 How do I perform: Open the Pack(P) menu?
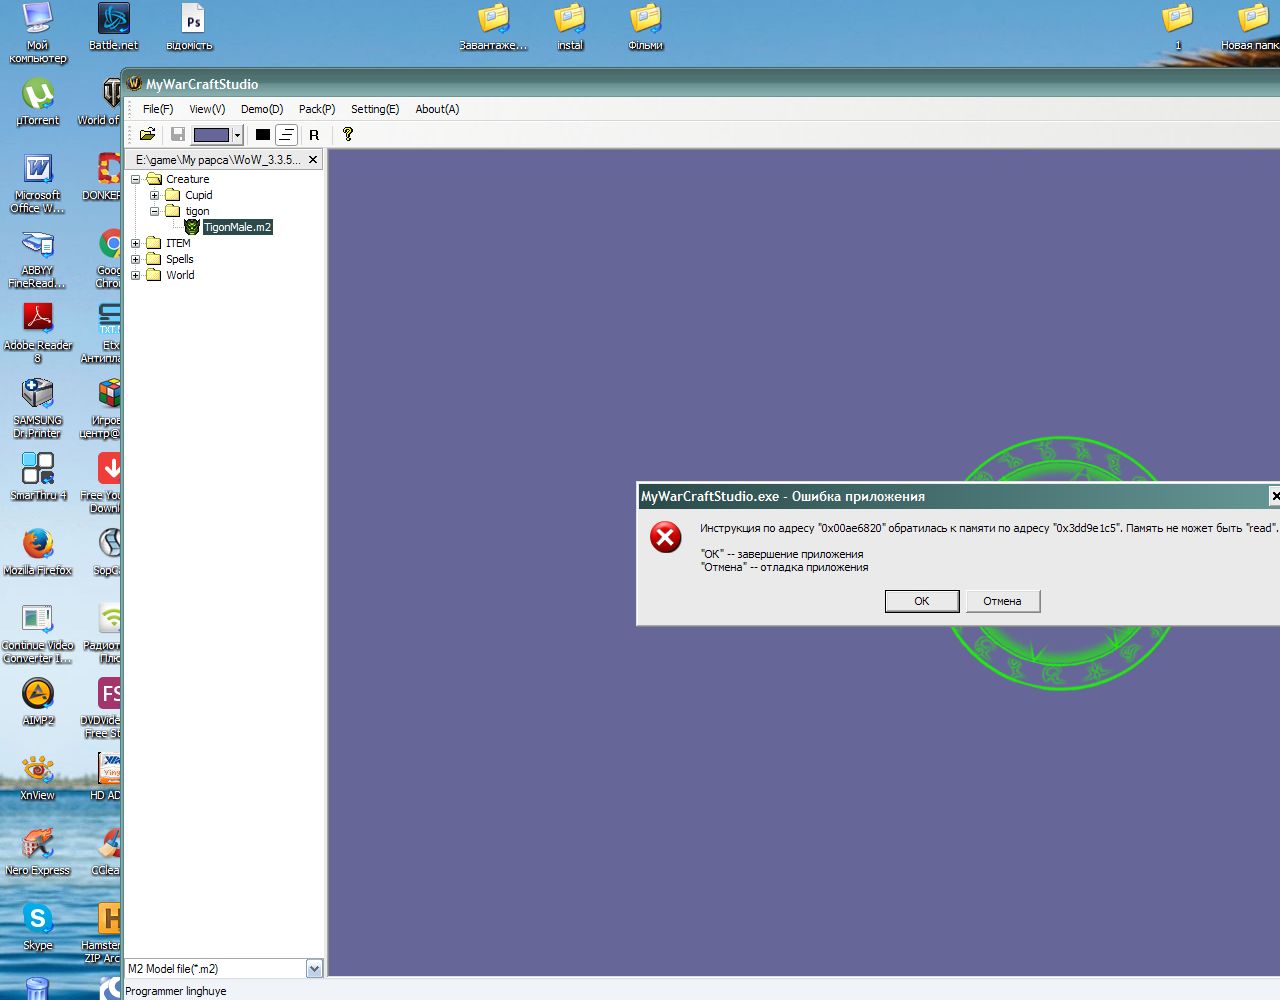pyautogui.click(x=317, y=109)
